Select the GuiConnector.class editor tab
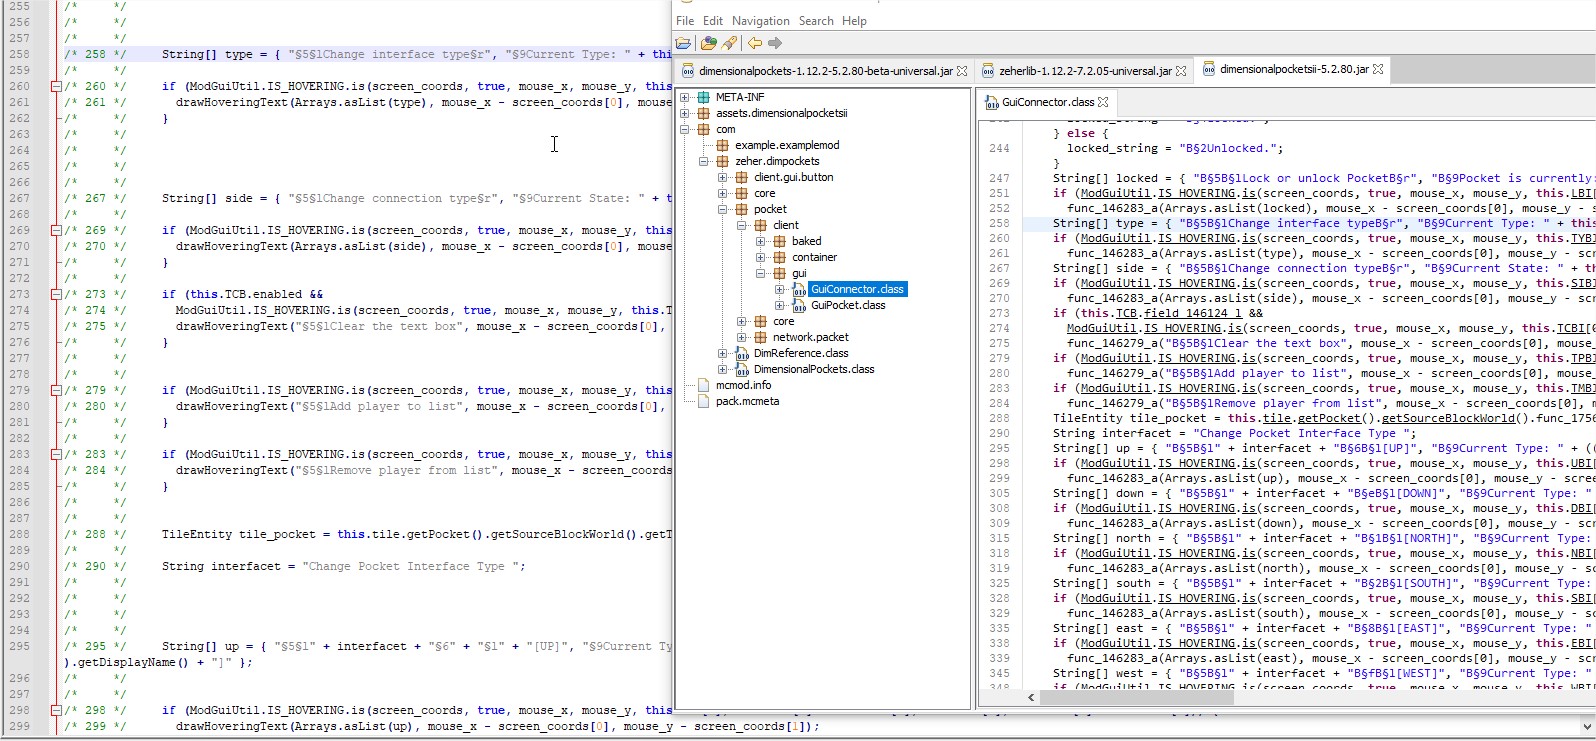The height and width of the screenshot is (741, 1596). 1047,102
